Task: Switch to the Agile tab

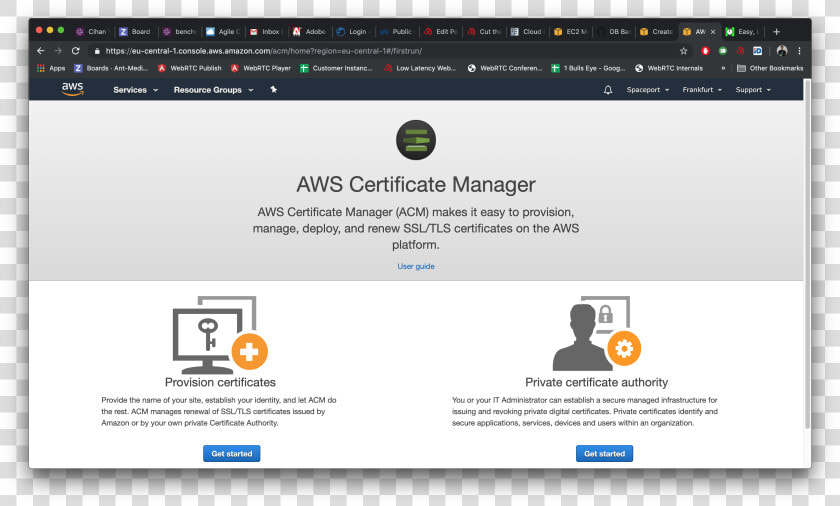Action: pos(223,32)
